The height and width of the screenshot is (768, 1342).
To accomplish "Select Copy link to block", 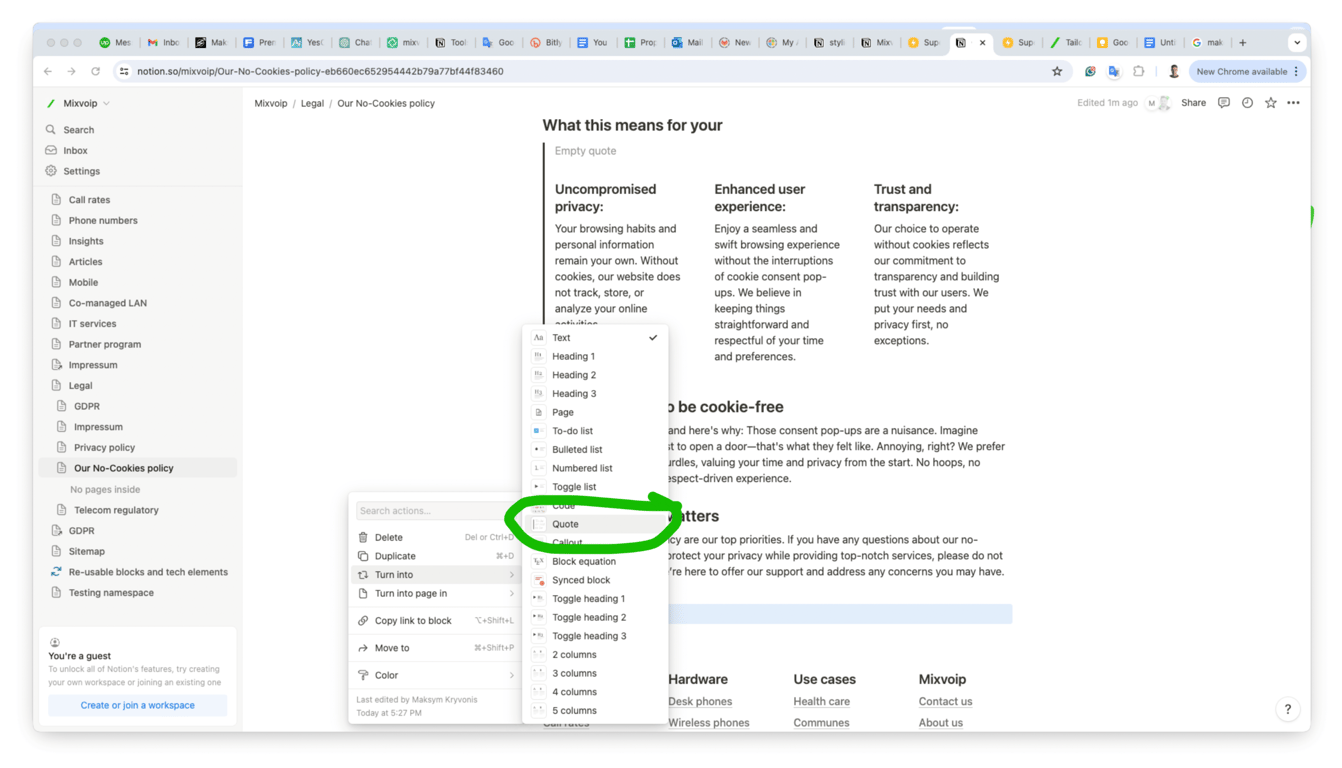I will tap(435, 621).
